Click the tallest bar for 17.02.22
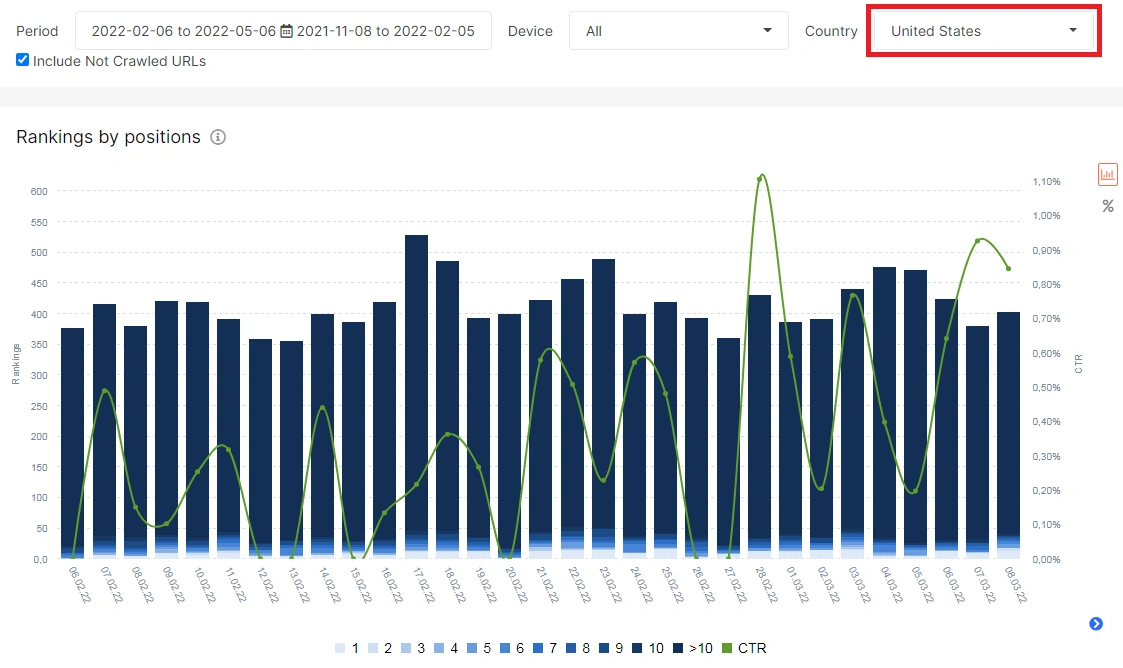Image resolution: width=1123 pixels, height=668 pixels. (416, 390)
